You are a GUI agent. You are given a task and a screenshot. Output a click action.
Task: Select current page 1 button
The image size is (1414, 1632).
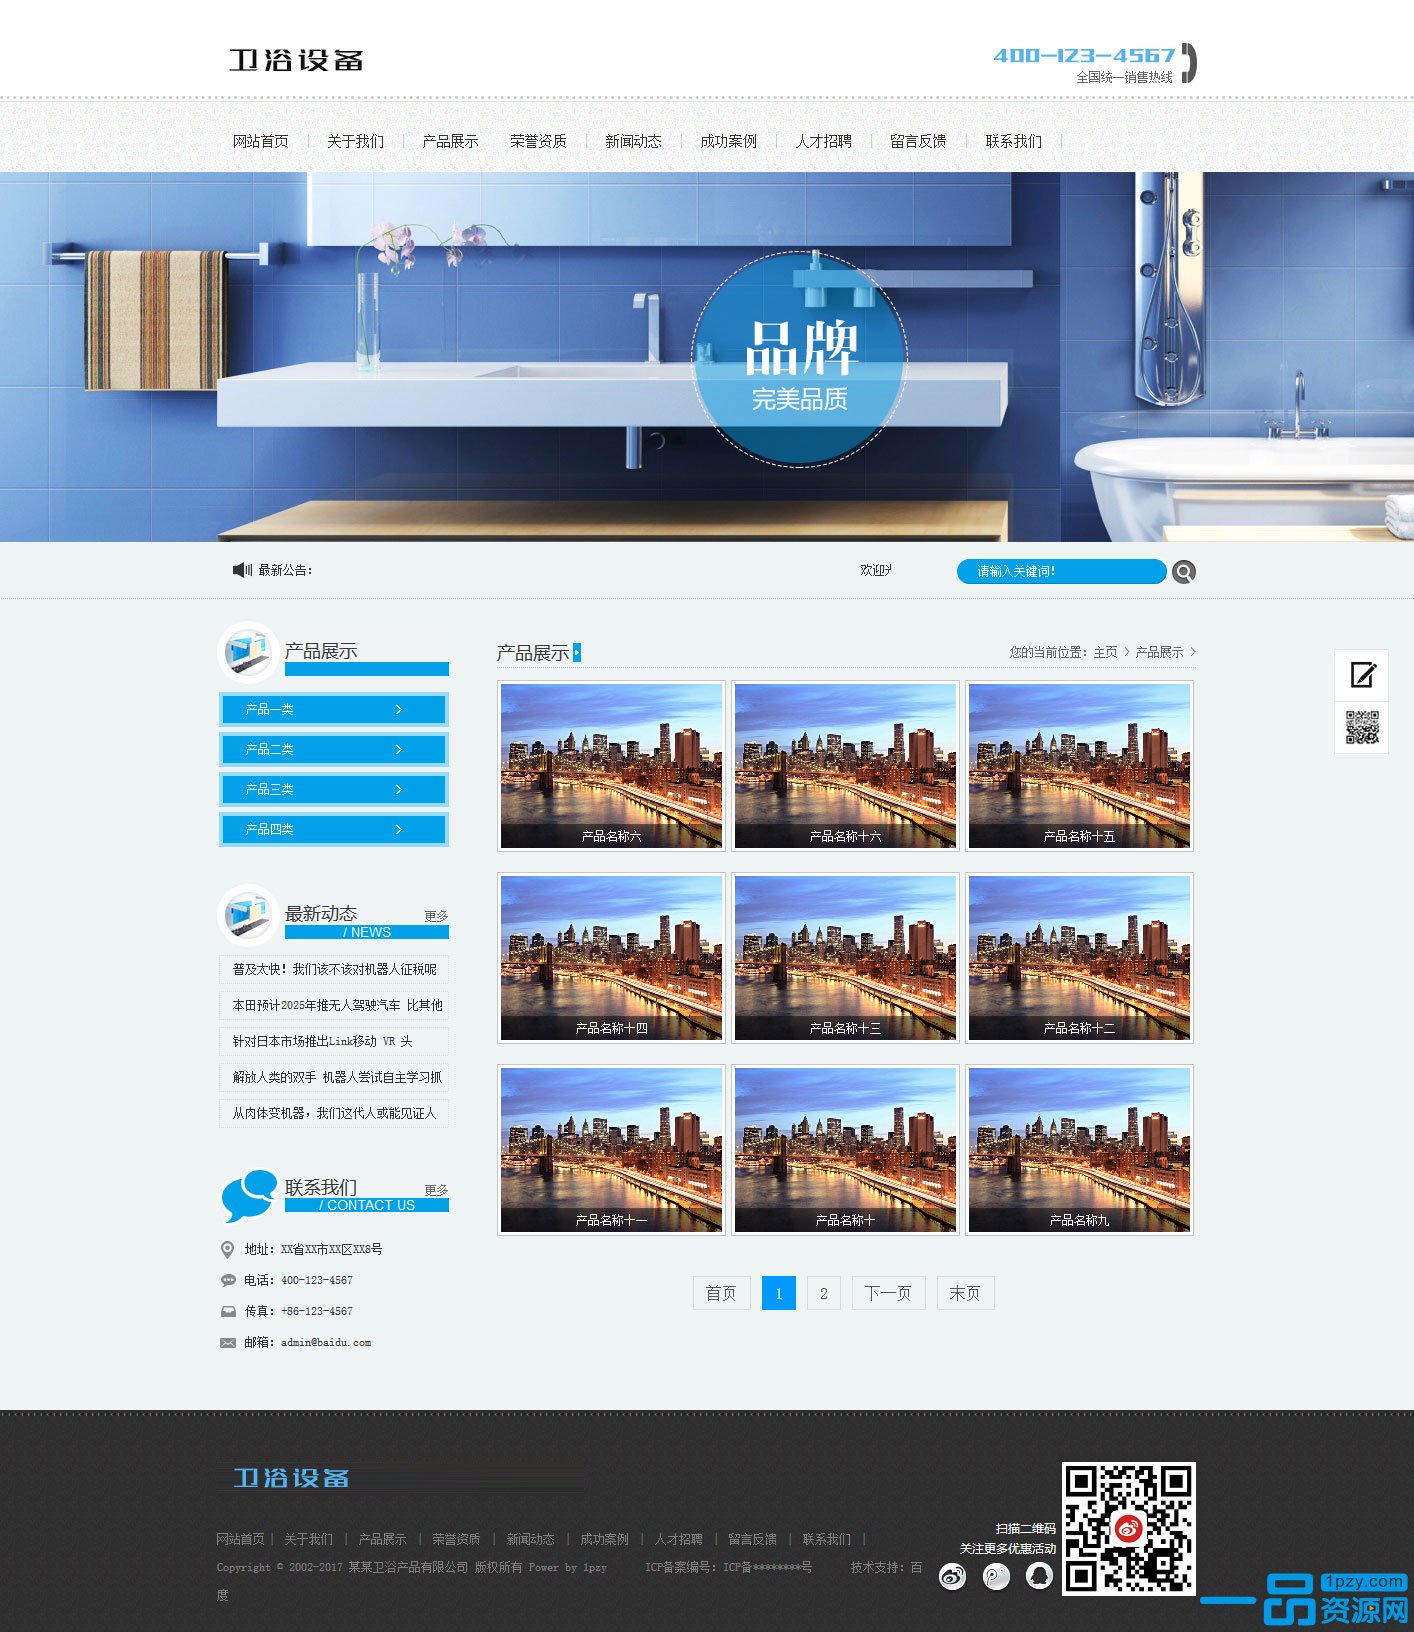coord(779,1293)
